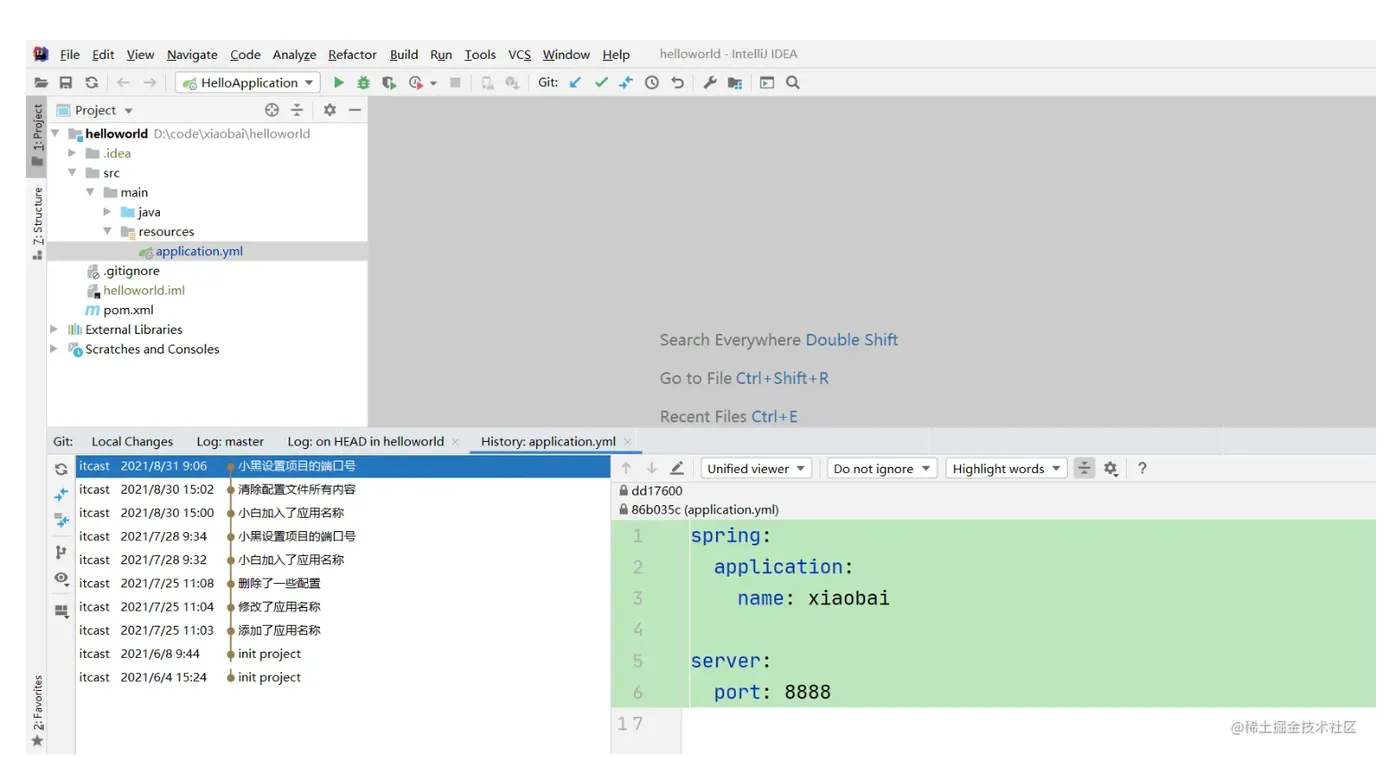1400x757 pixels.
Task: Select commit dated 2021/7/25 11:08
Action: (343, 583)
